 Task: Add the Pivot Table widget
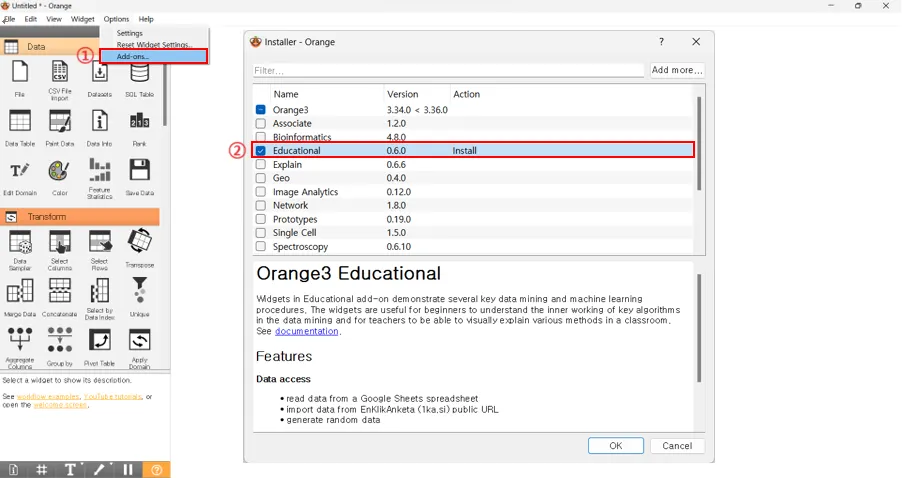[100, 347]
